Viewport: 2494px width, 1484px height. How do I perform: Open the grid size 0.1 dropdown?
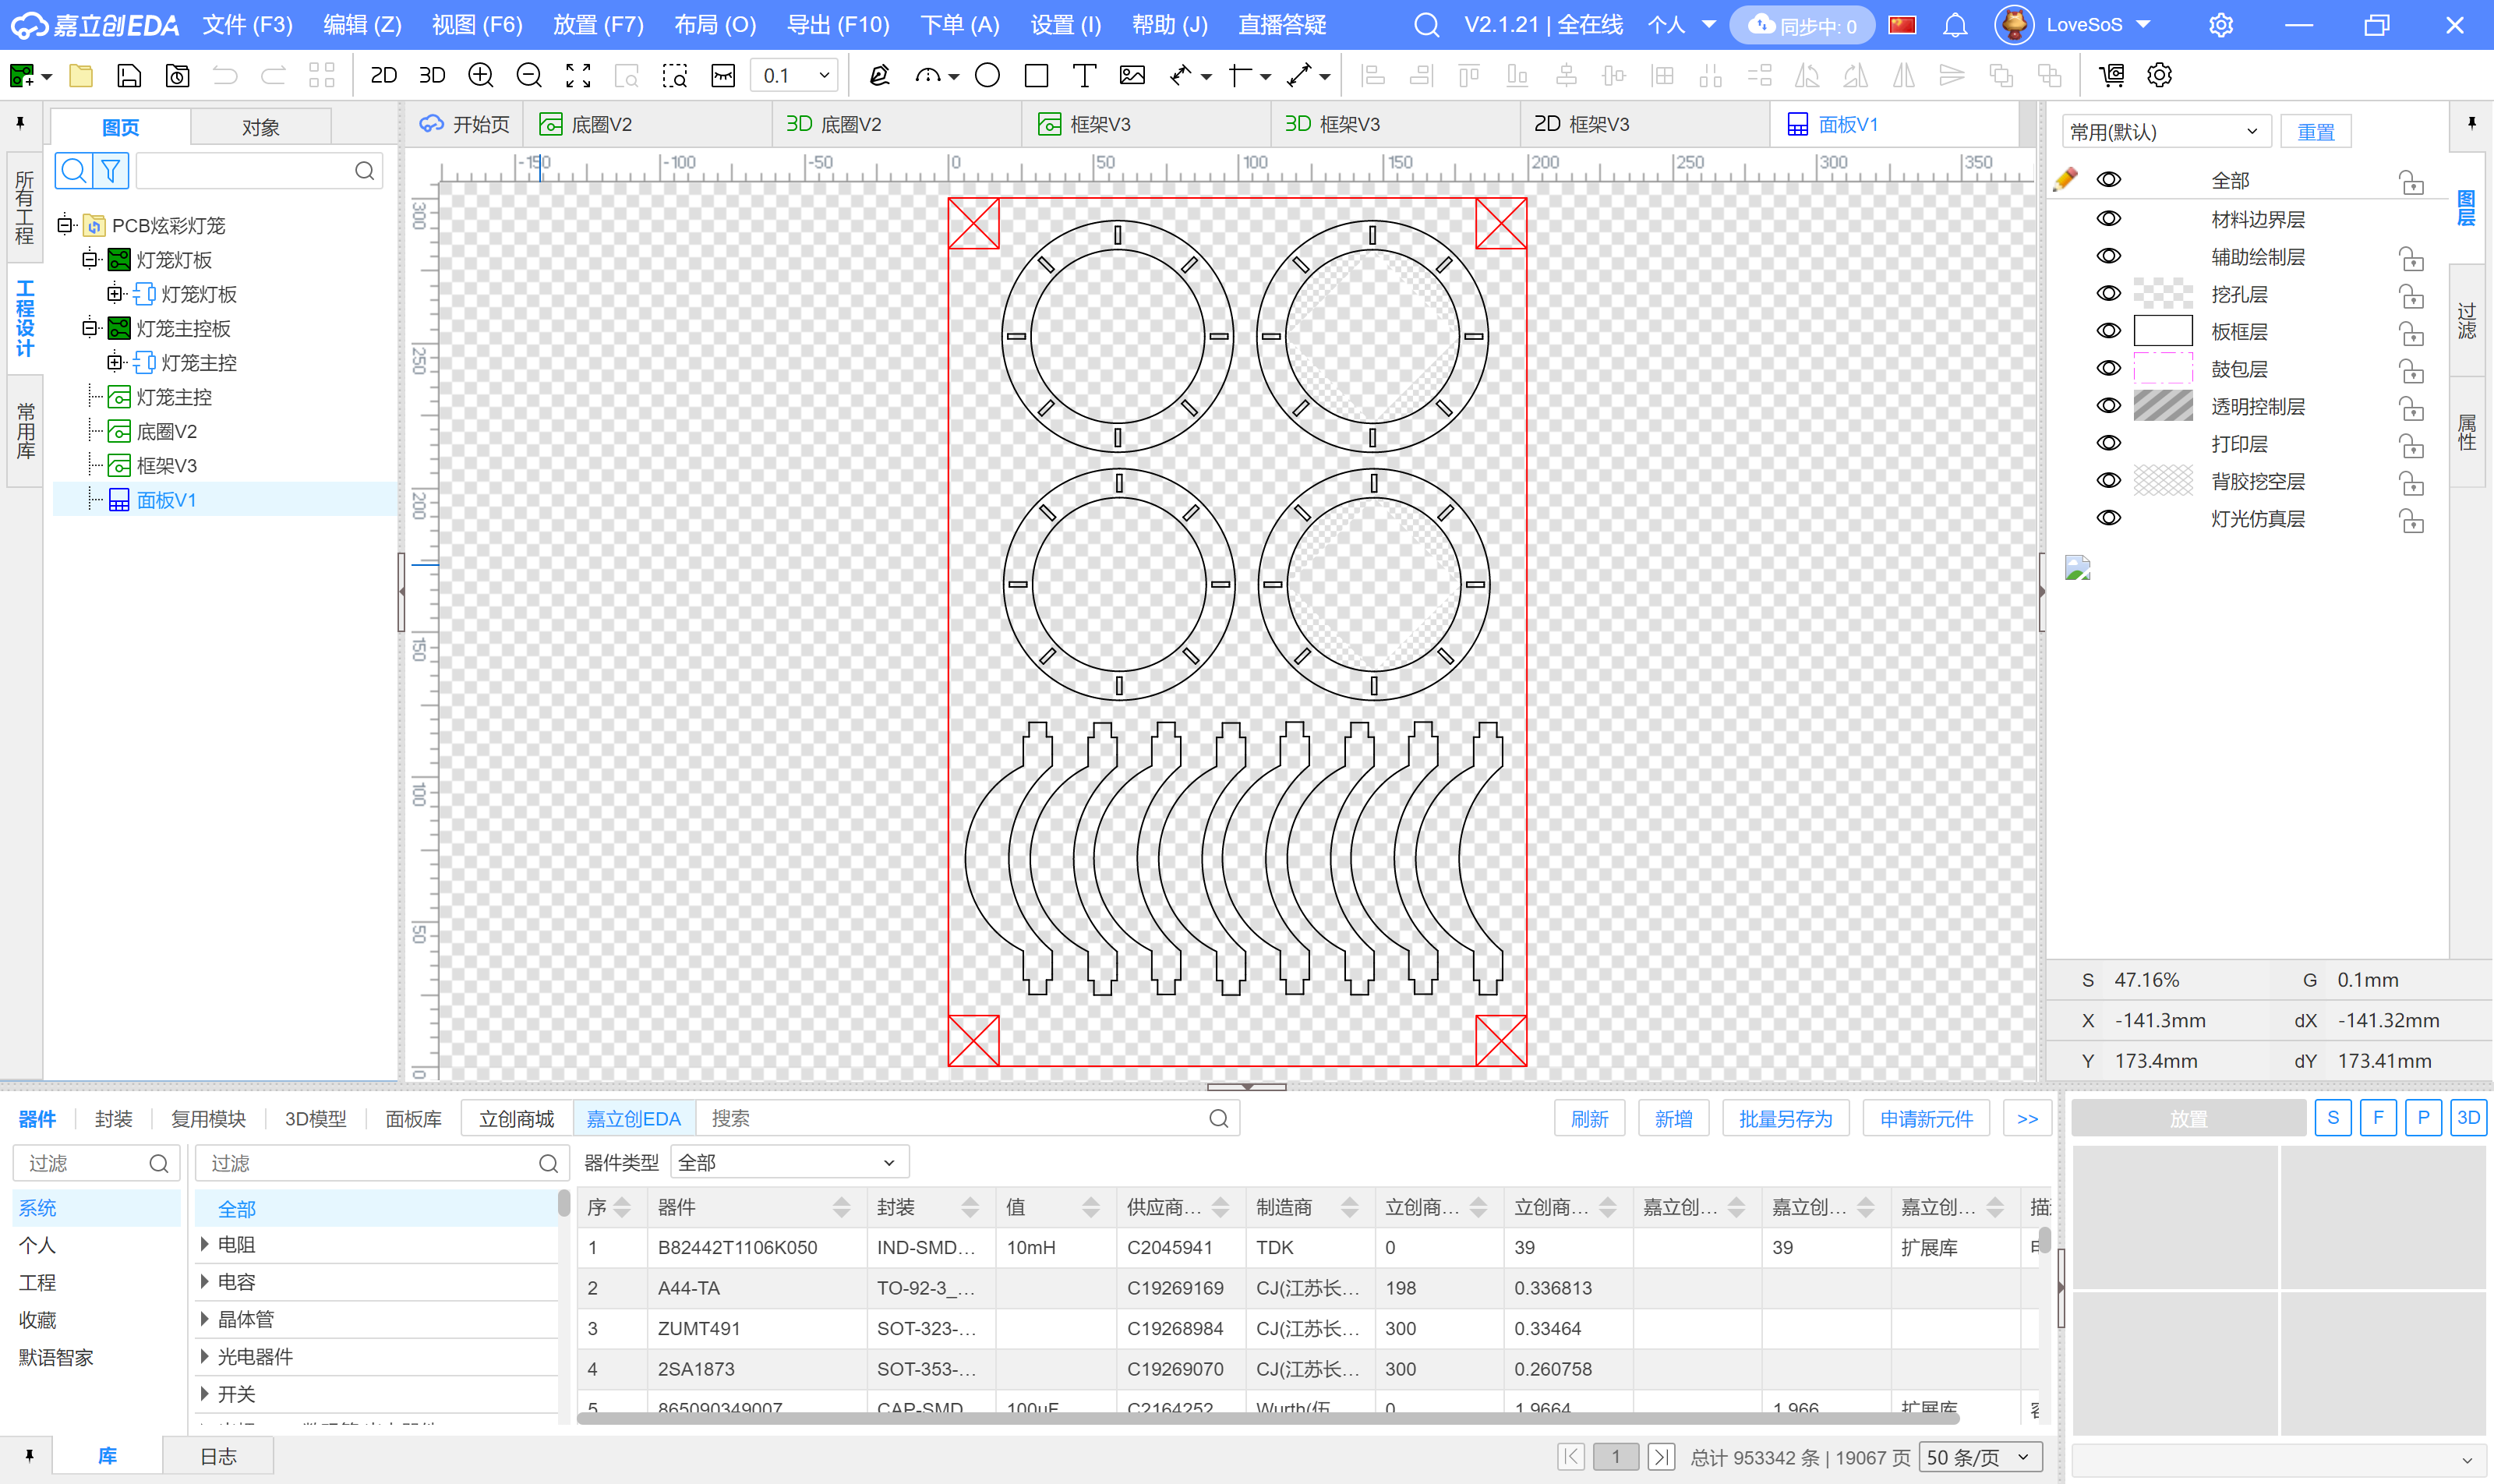(x=824, y=75)
